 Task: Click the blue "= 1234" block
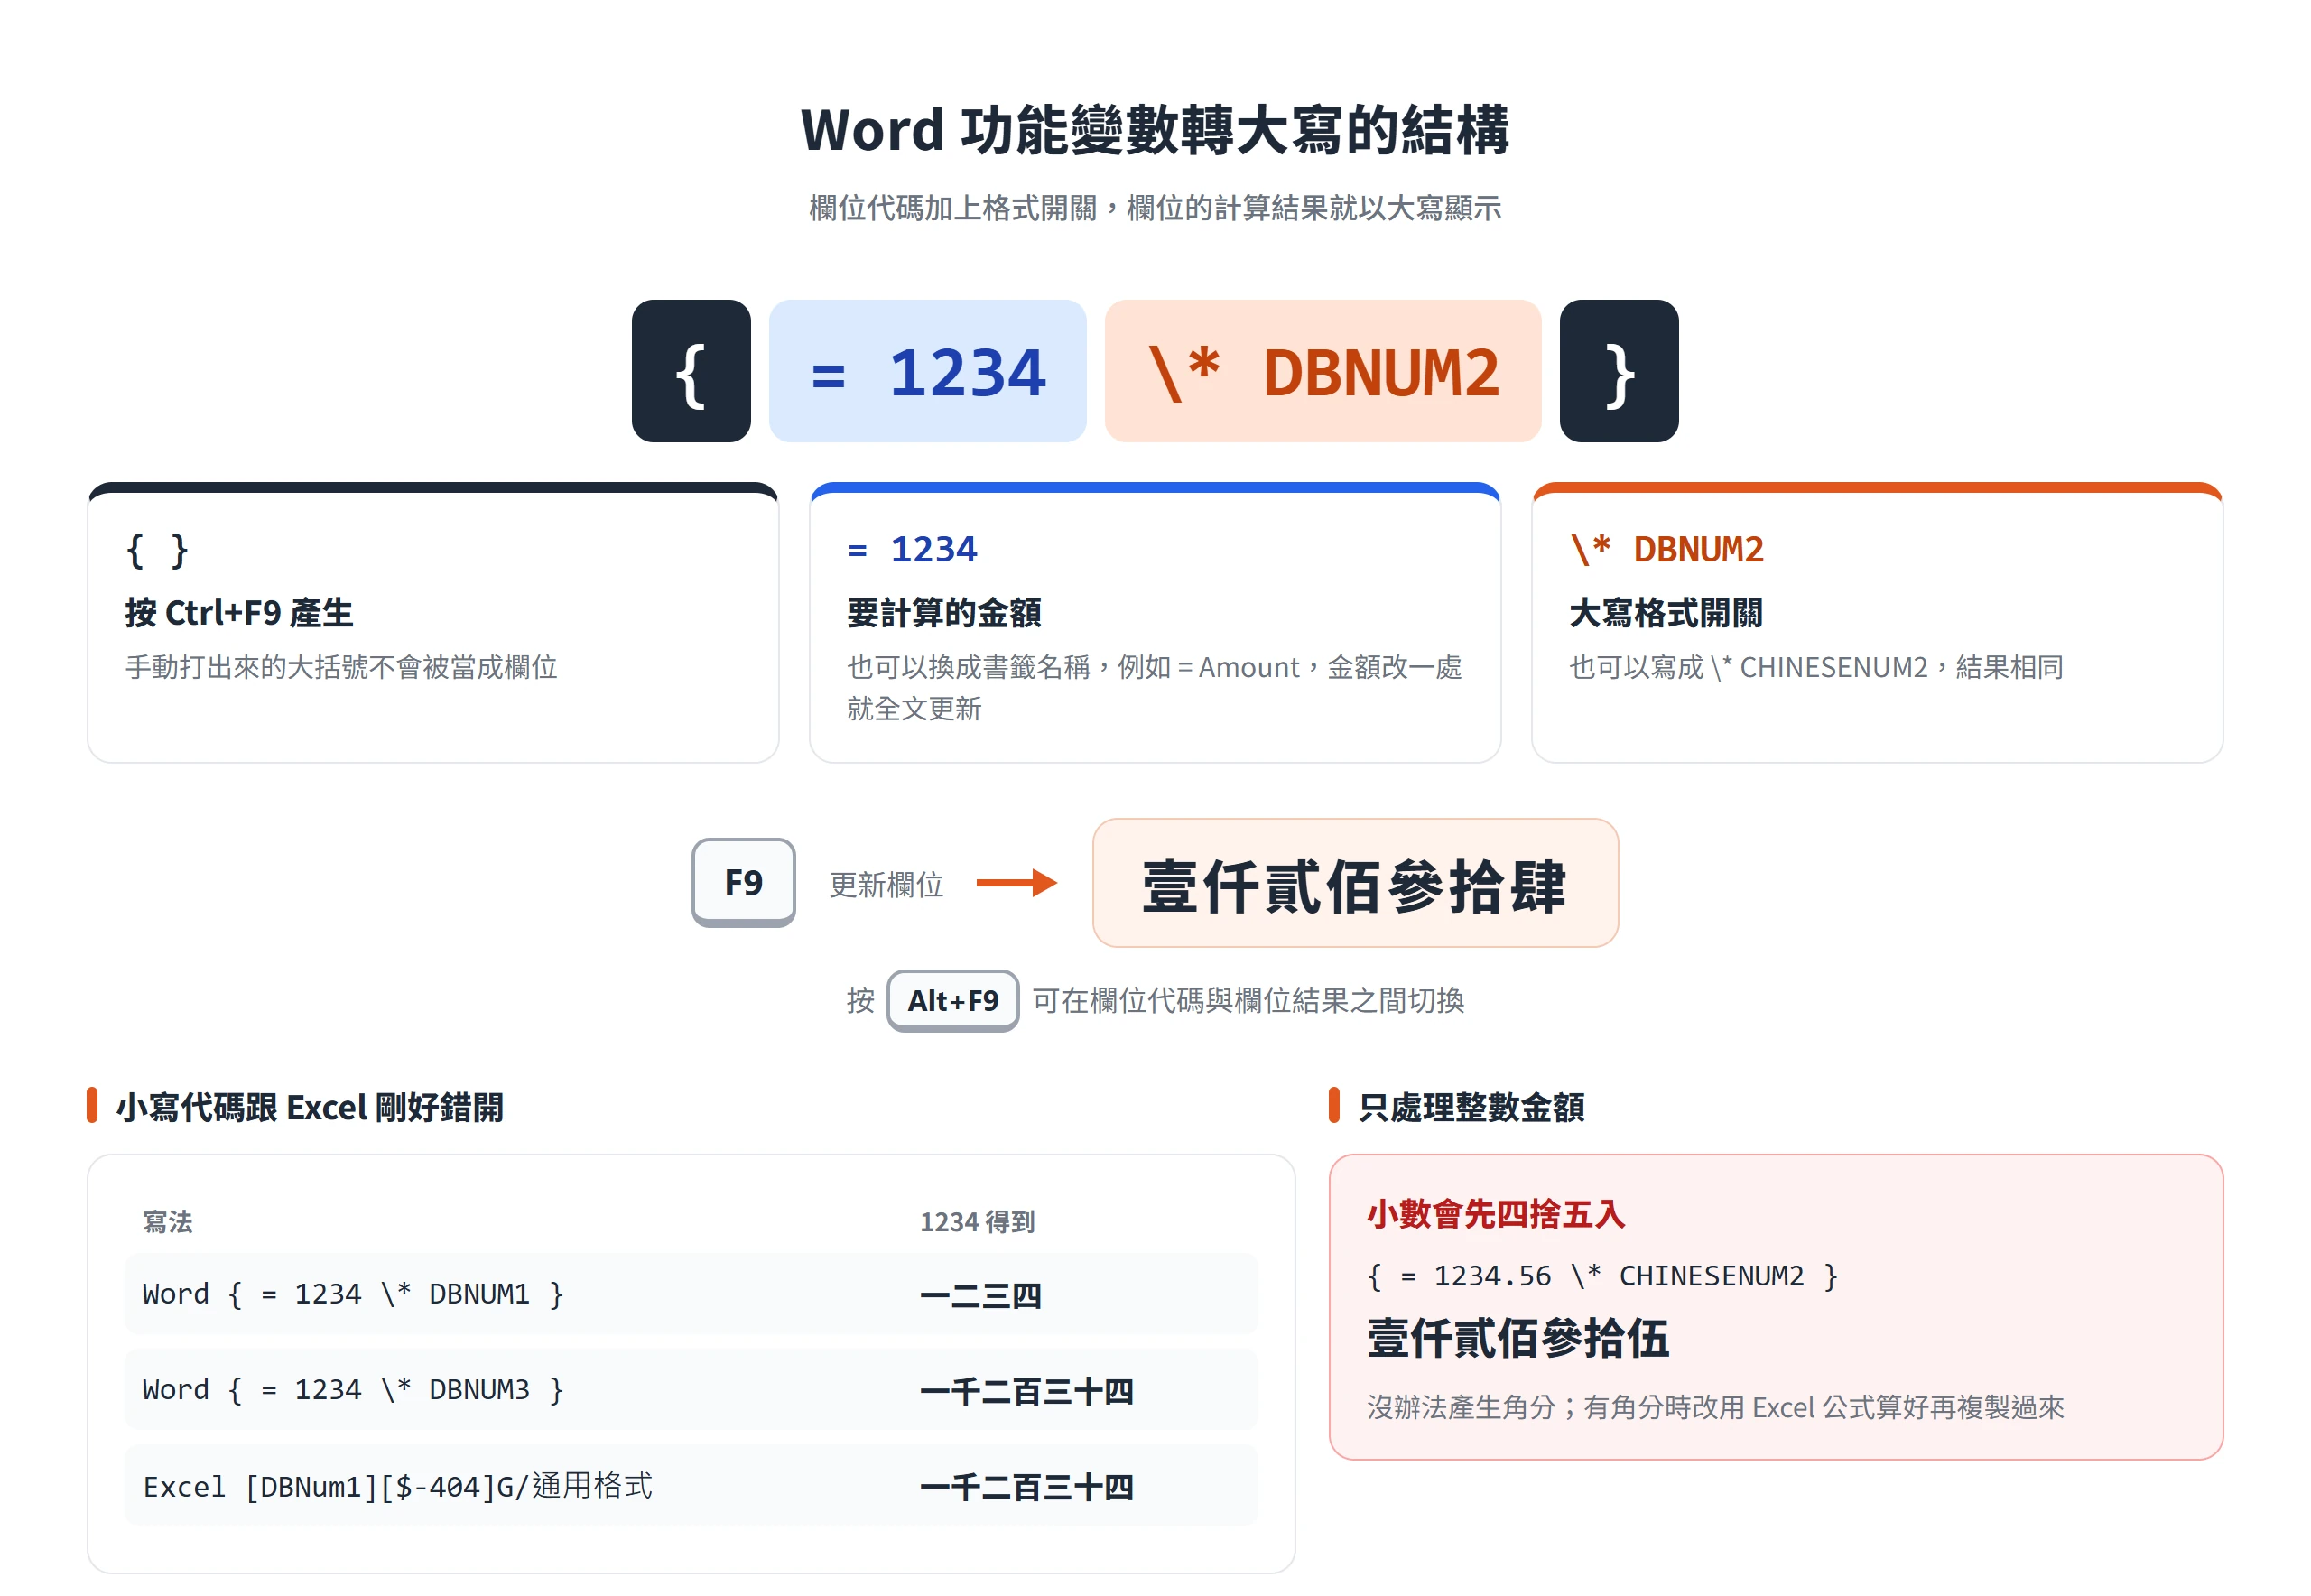[x=927, y=371]
